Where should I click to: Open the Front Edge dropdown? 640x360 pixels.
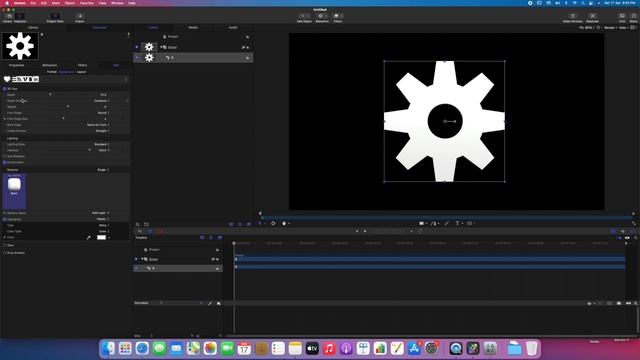pyautogui.click(x=103, y=113)
